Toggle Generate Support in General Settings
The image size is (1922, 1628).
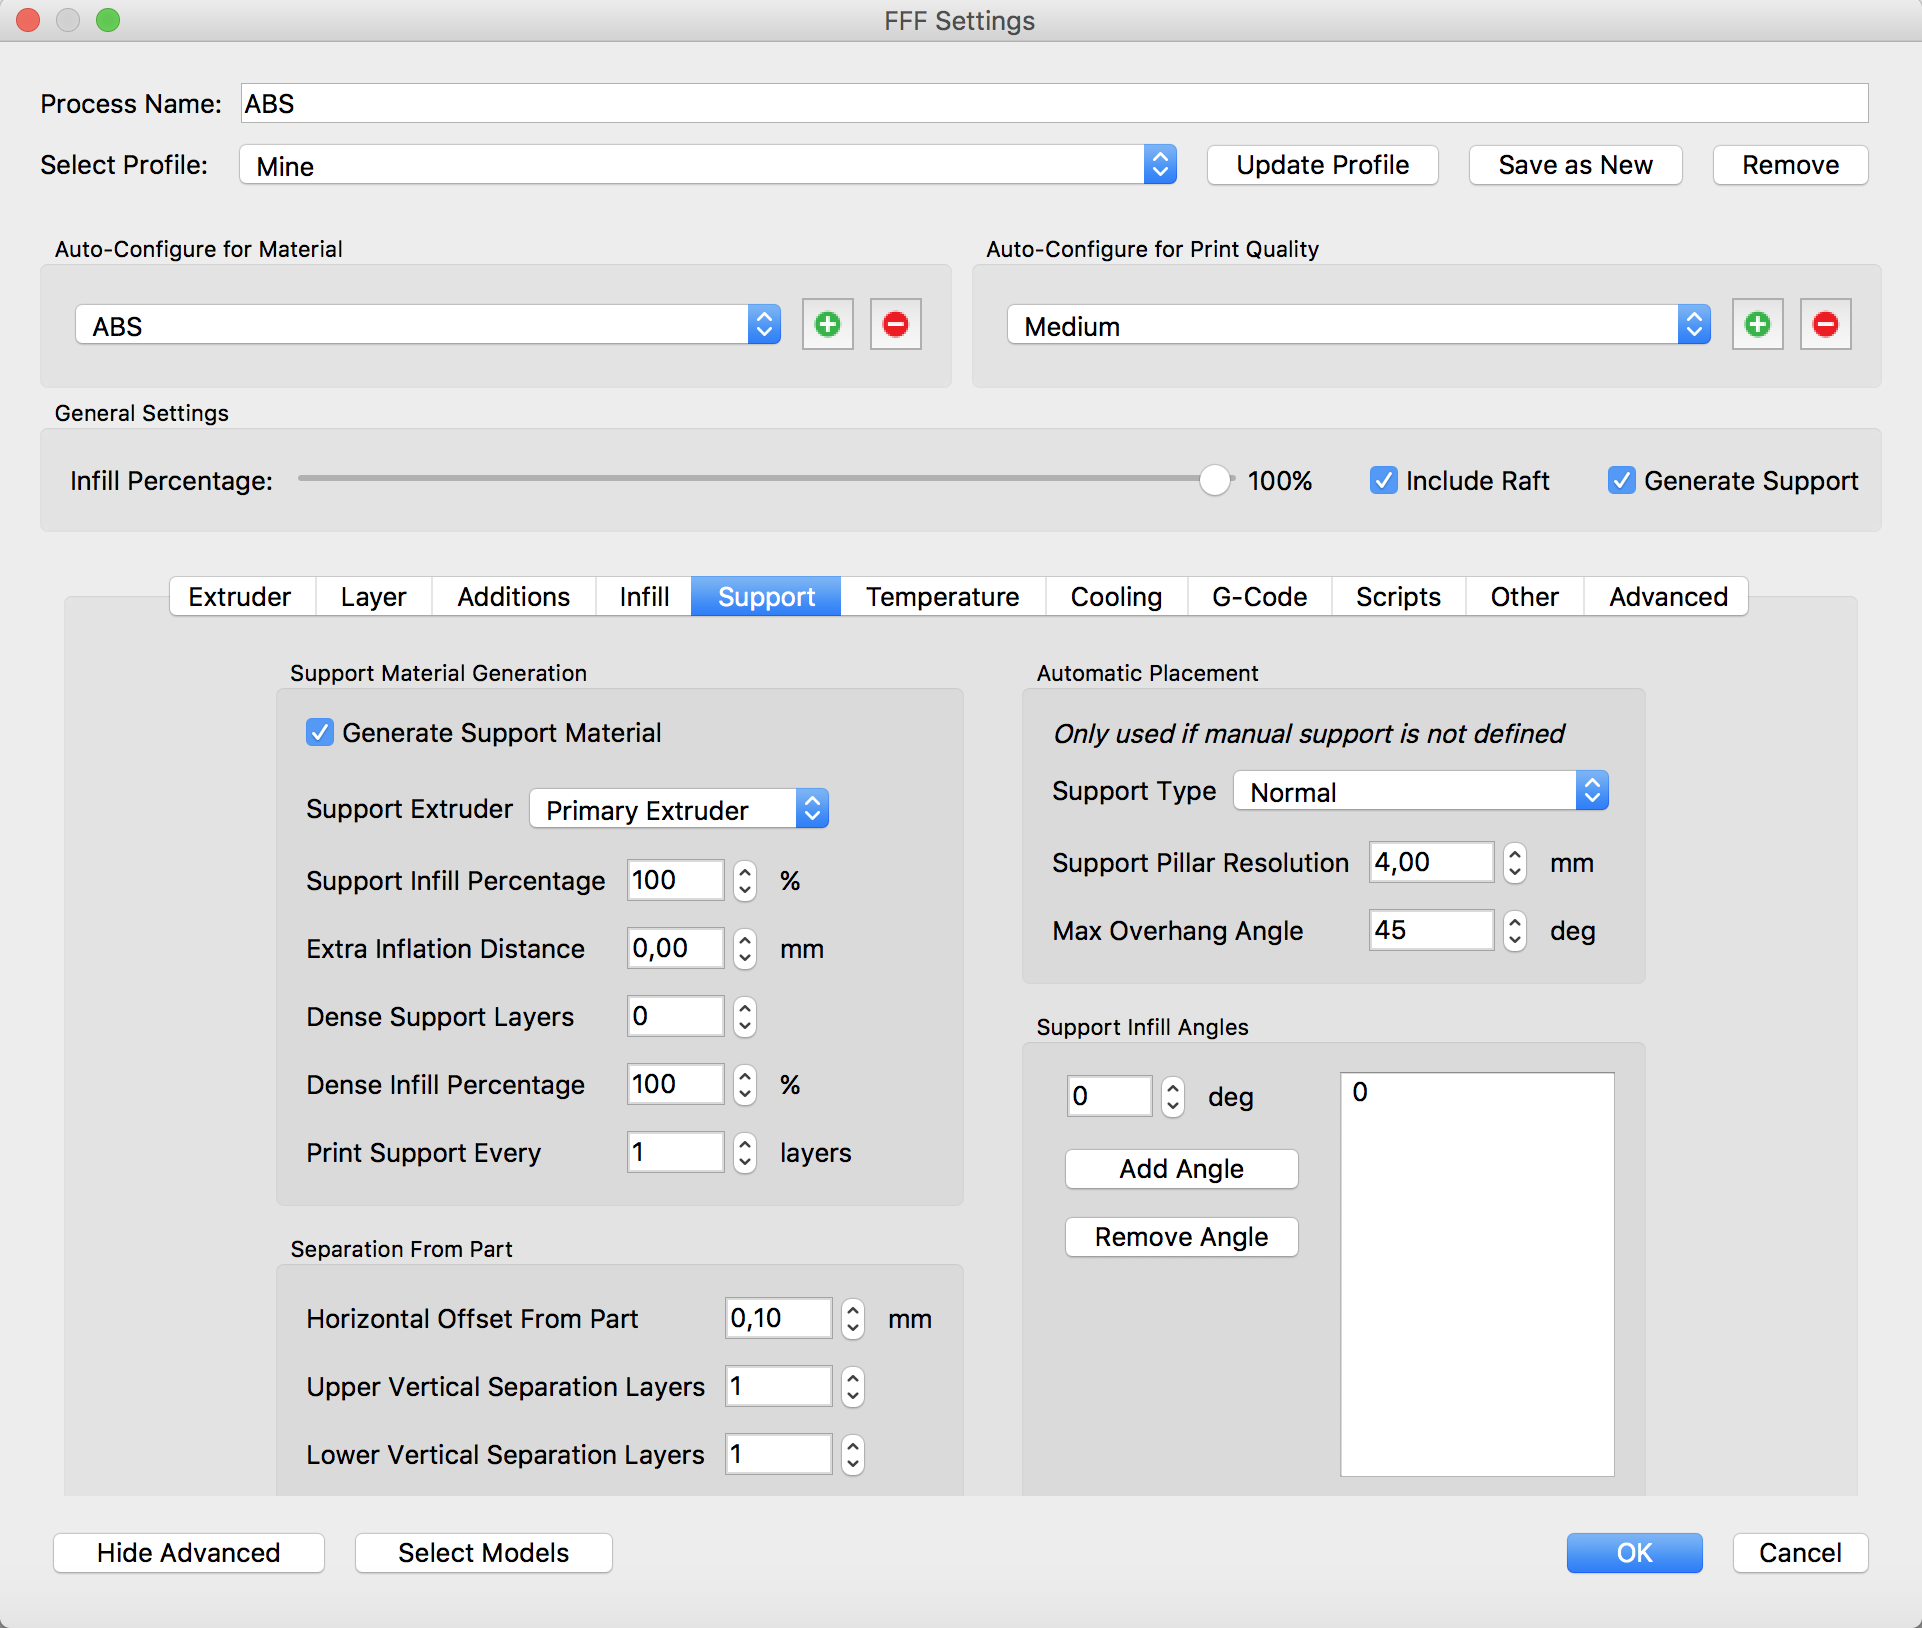[x=1621, y=481]
